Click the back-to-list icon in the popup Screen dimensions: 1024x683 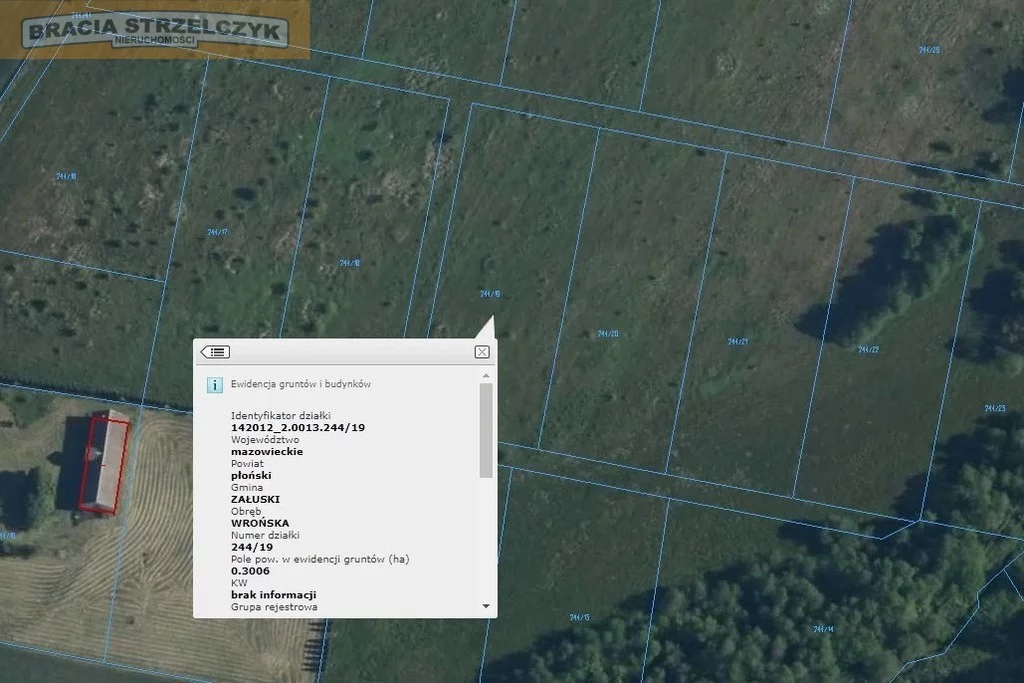point(215,352)
